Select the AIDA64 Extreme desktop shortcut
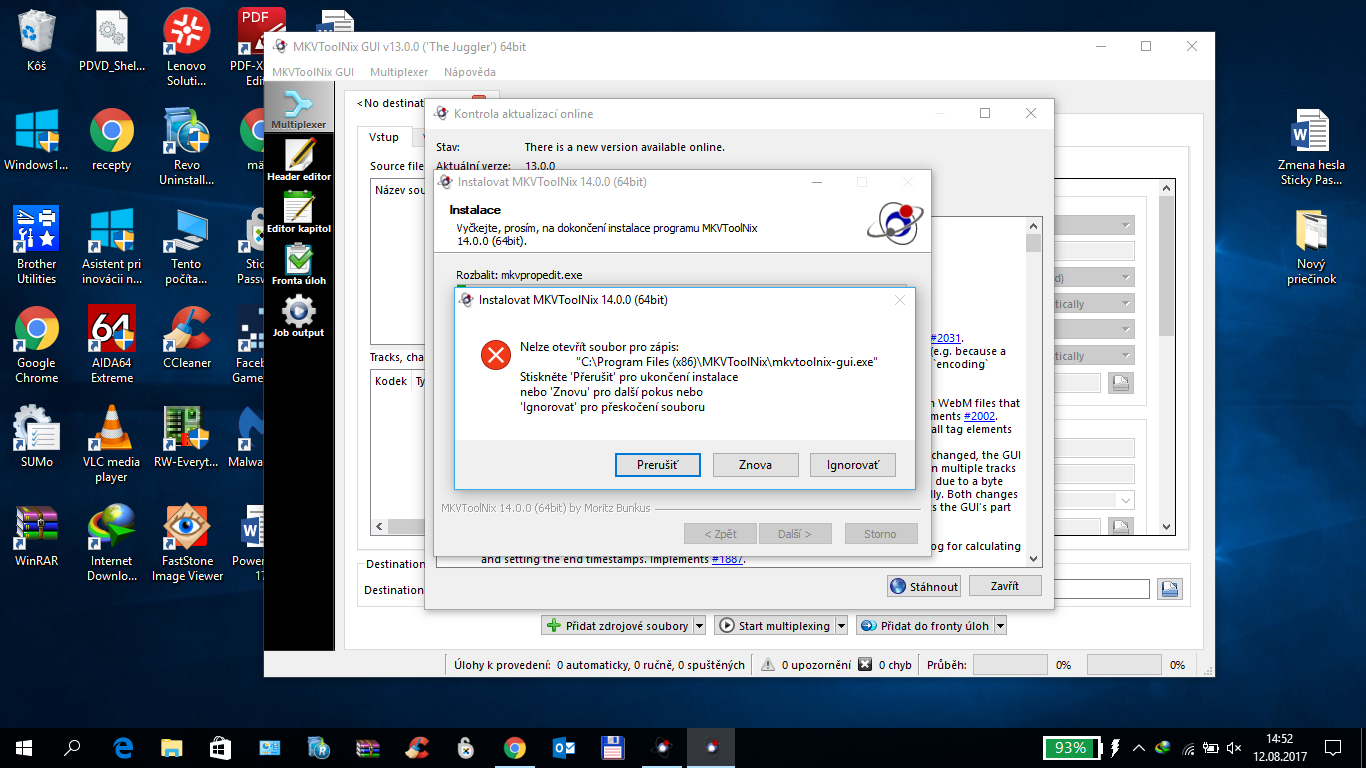 tap(112, 345)
